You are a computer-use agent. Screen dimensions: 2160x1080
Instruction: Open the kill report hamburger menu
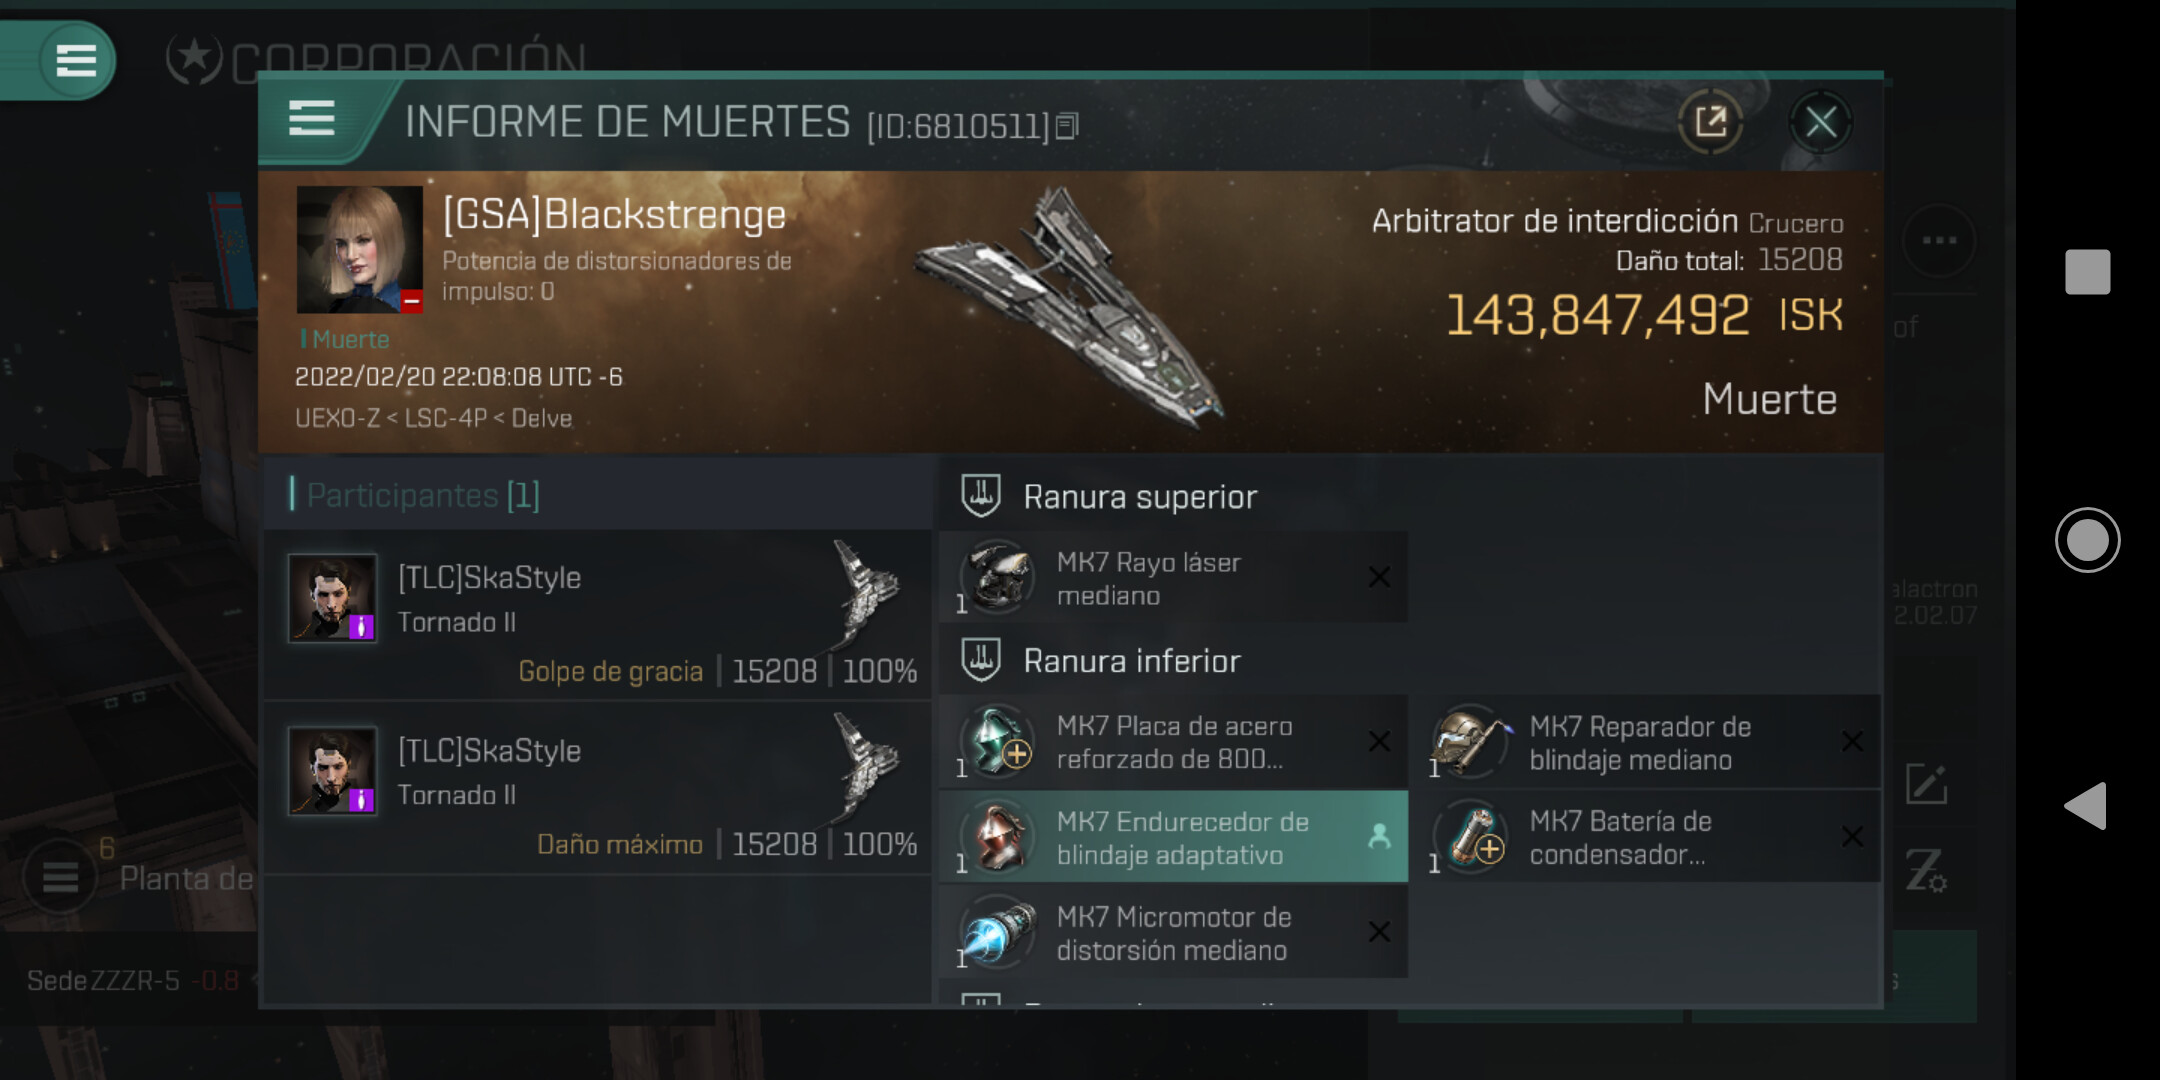click(x=311, y=119)
